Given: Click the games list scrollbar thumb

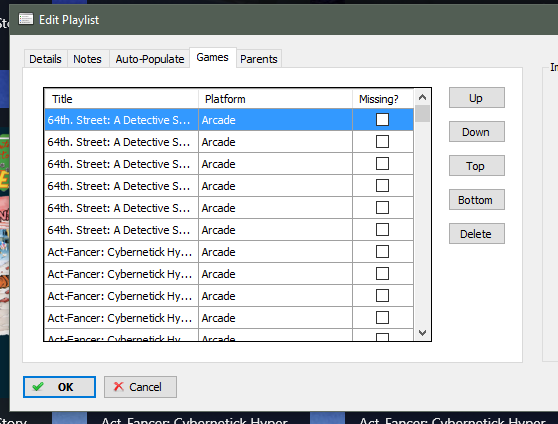Looking at the screenshot, I should coord(422,114).
